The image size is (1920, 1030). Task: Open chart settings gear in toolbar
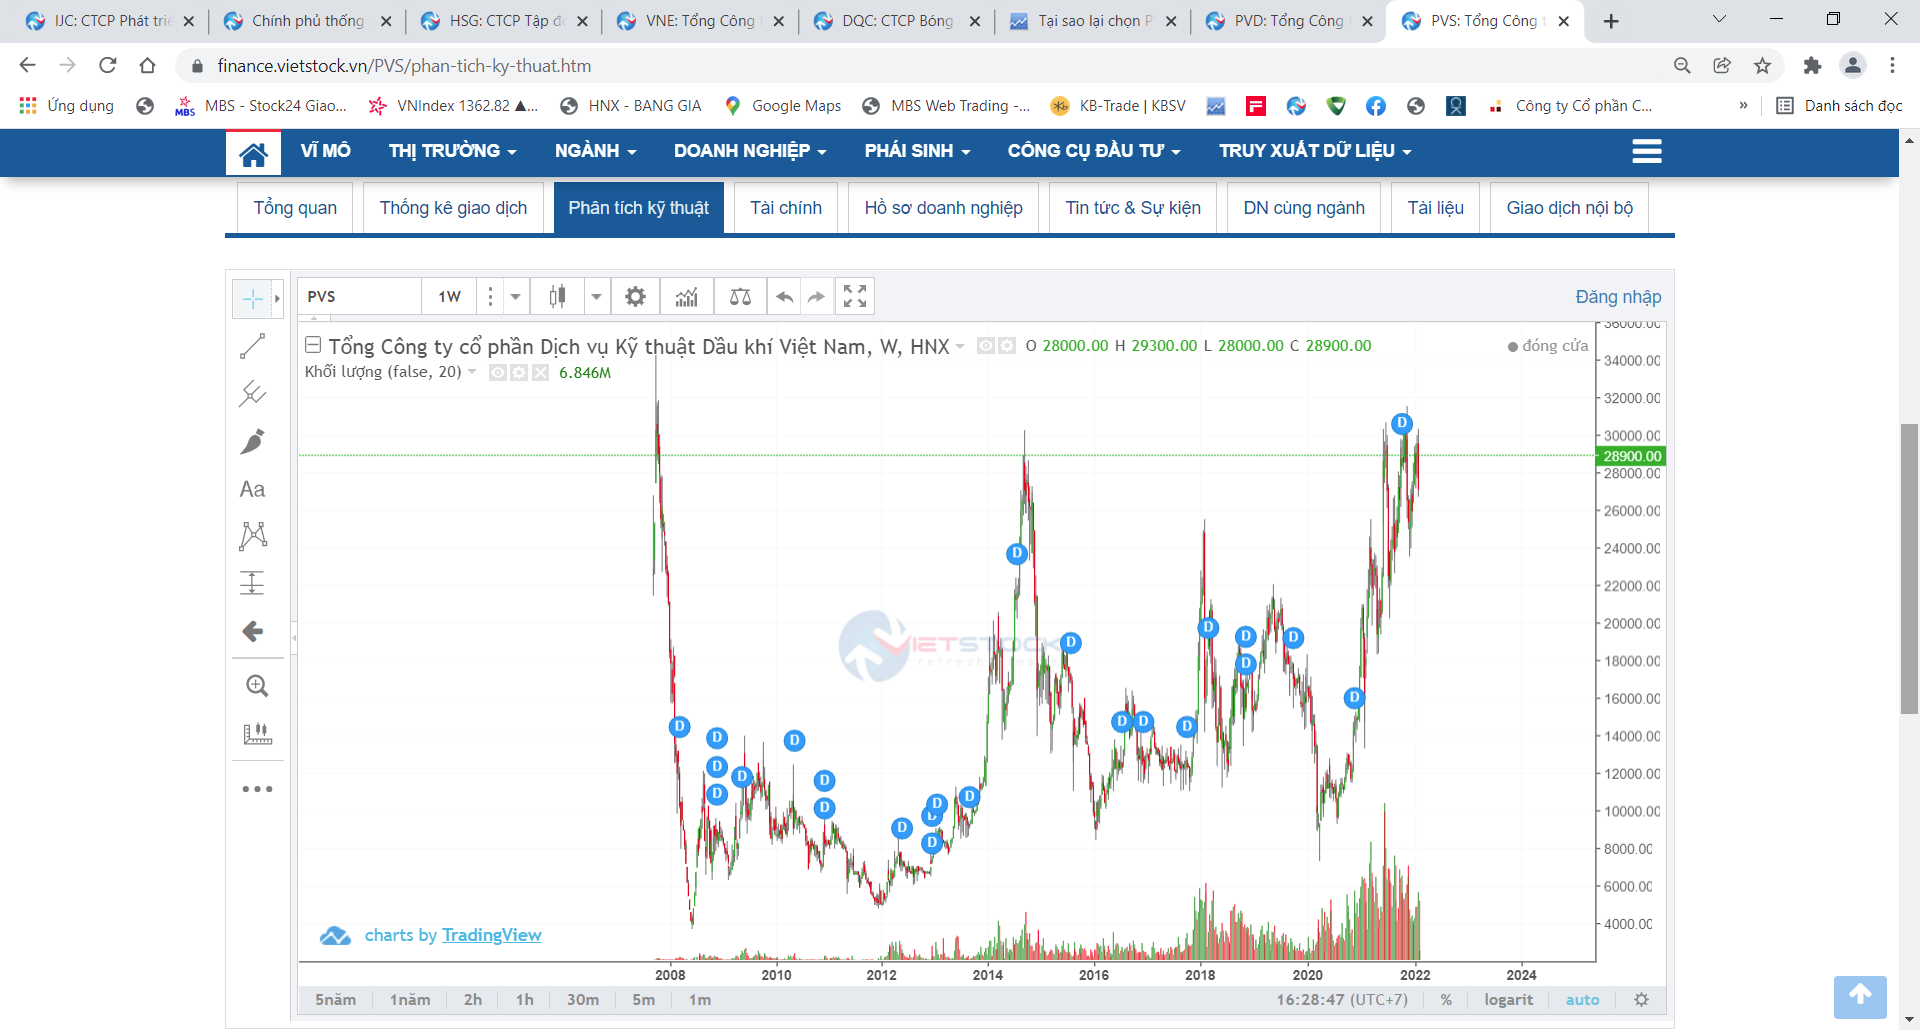pyautogui.click(x=635, y=296)
